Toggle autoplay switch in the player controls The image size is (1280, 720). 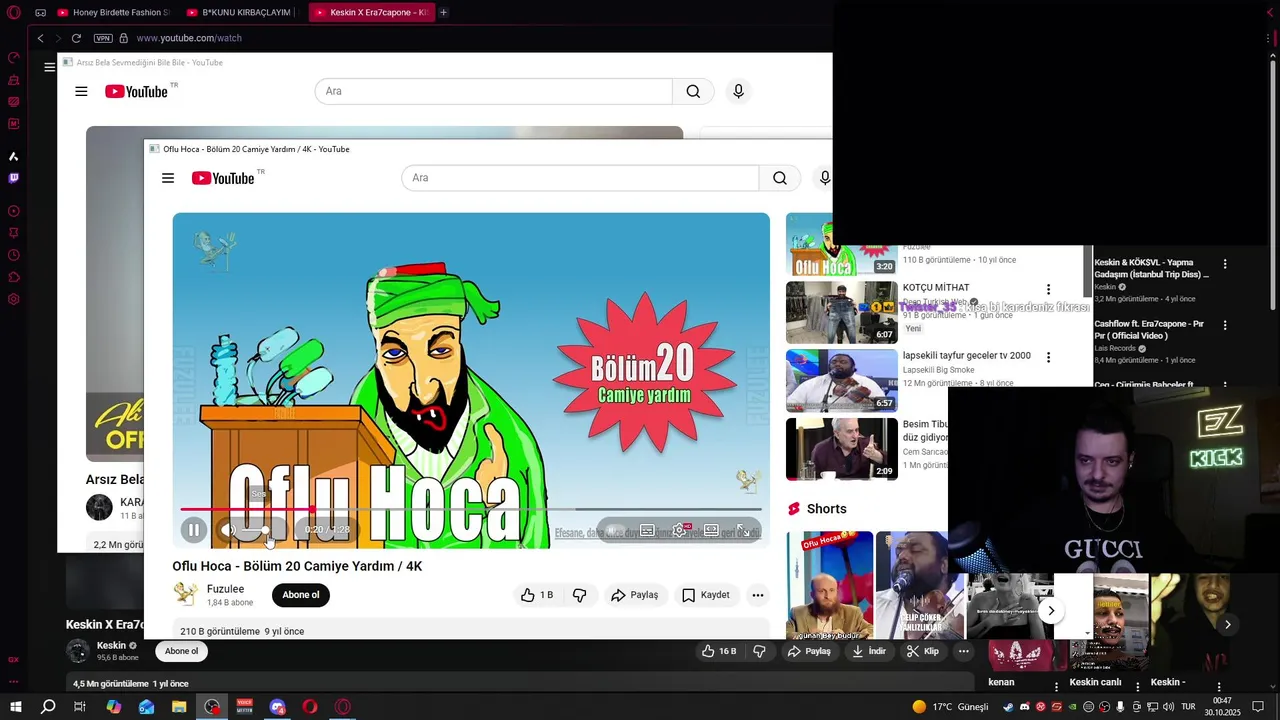(613, 530)
